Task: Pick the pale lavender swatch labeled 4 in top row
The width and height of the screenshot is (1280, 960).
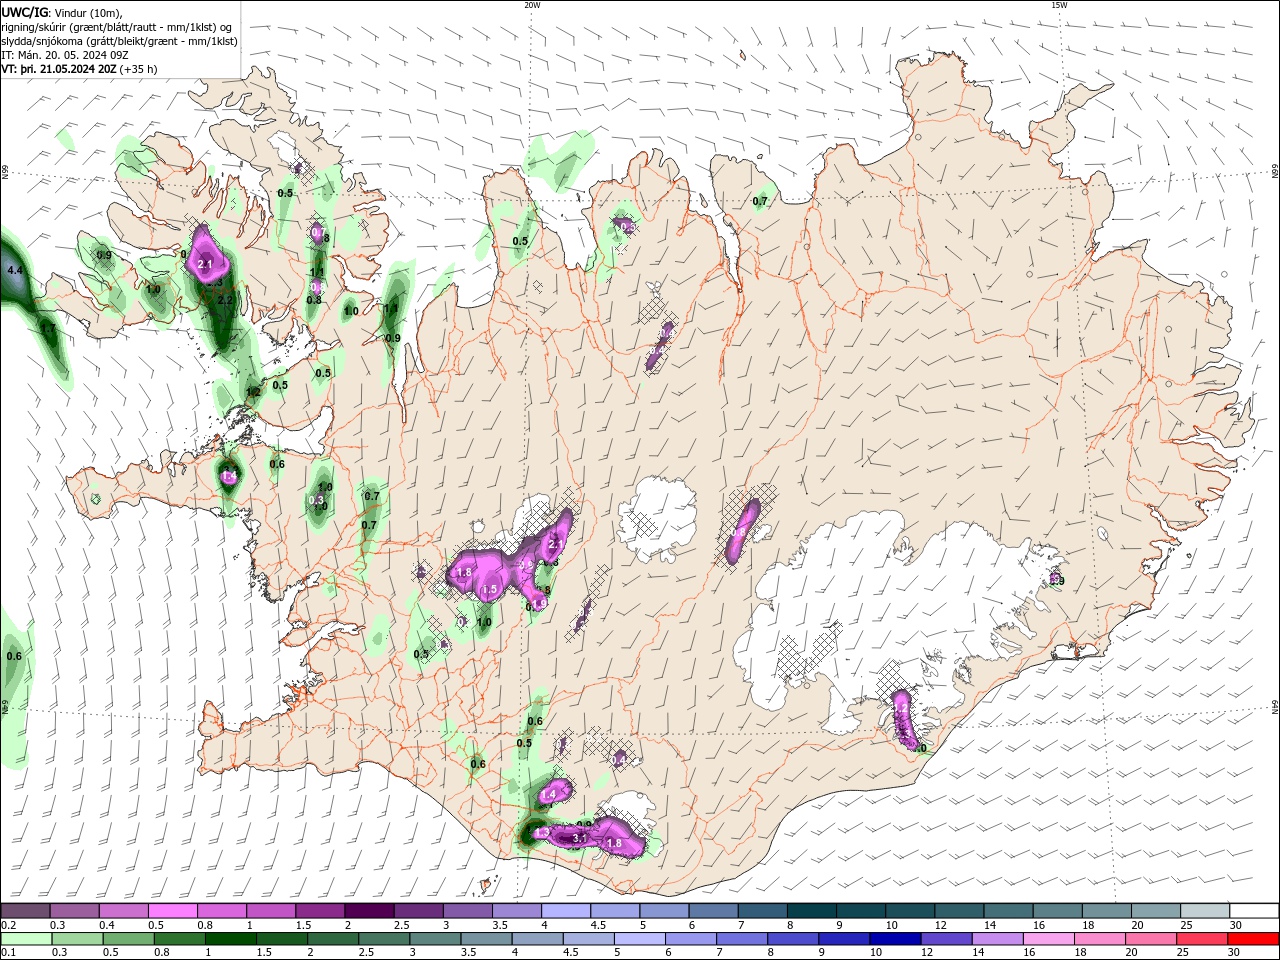Action: pyautogui.click(x=565, y=911)
